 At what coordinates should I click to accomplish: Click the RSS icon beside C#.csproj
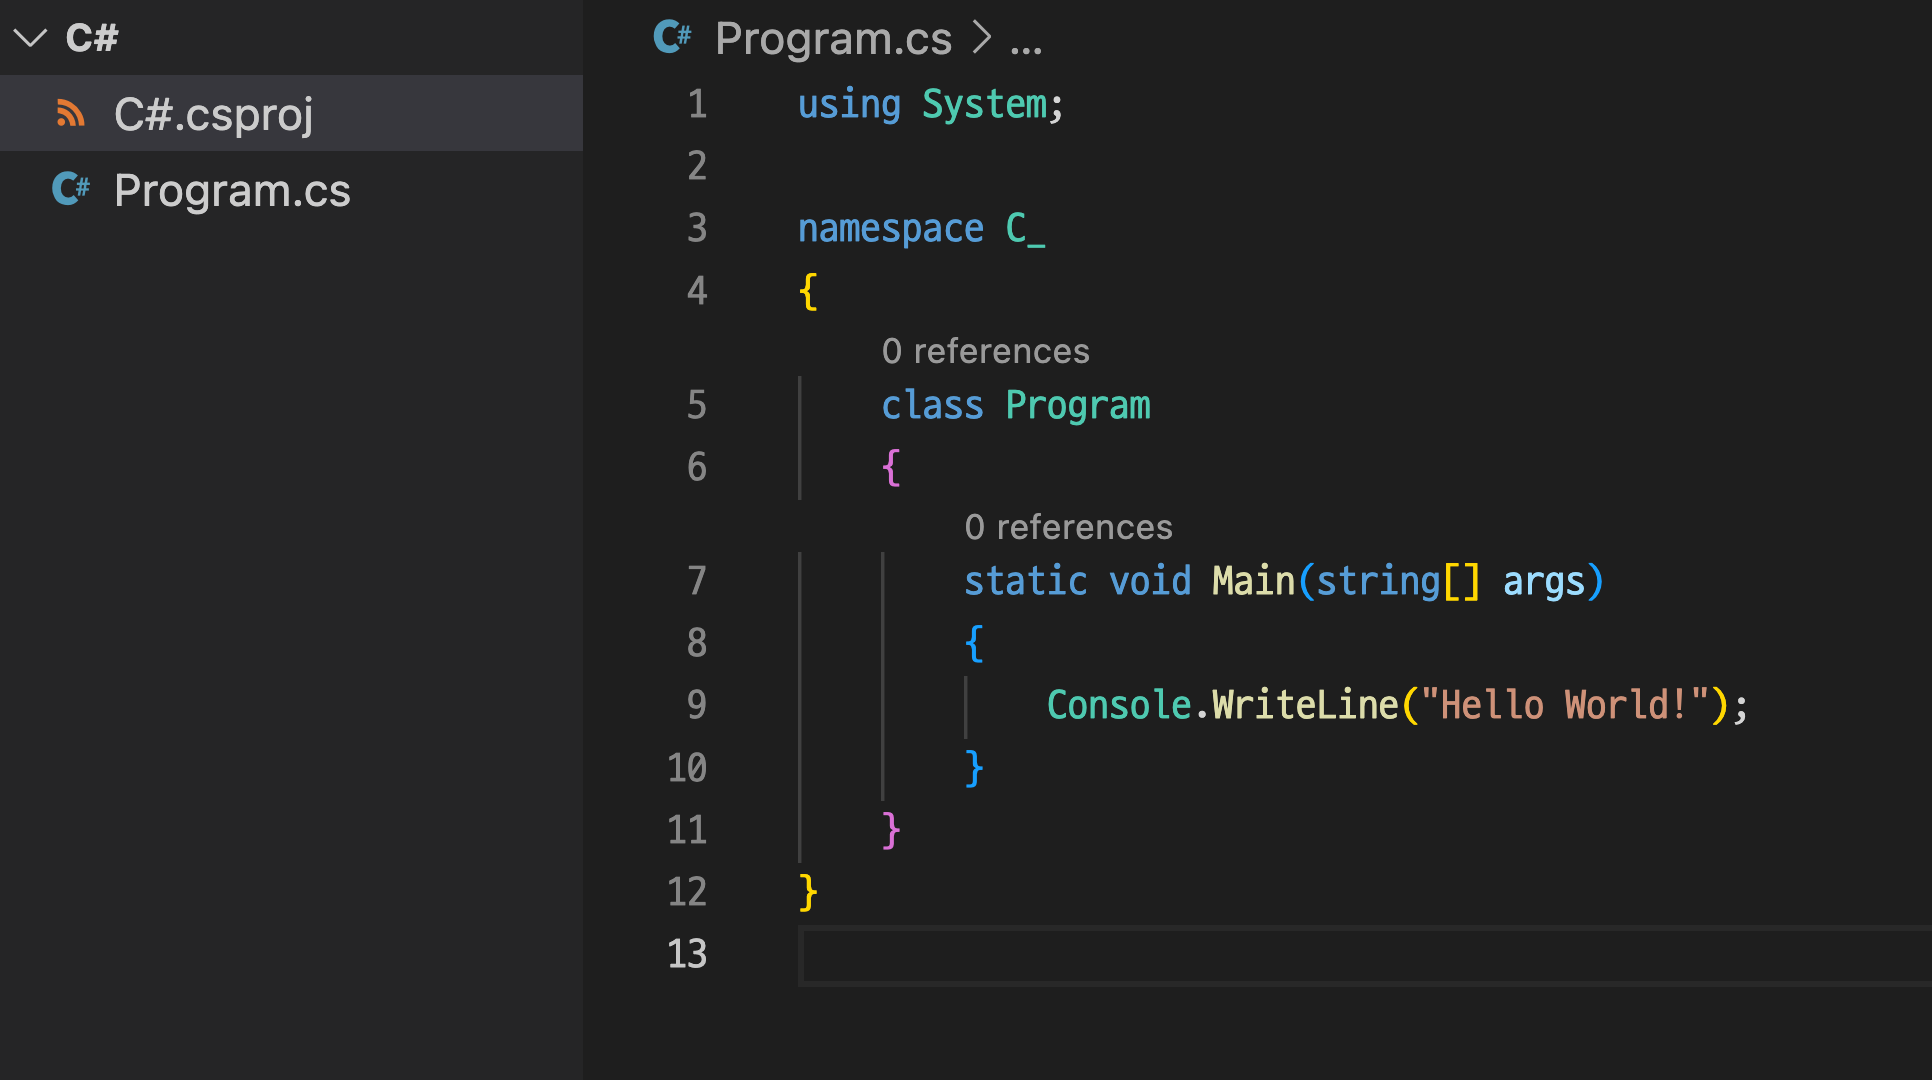coord(70,113)
